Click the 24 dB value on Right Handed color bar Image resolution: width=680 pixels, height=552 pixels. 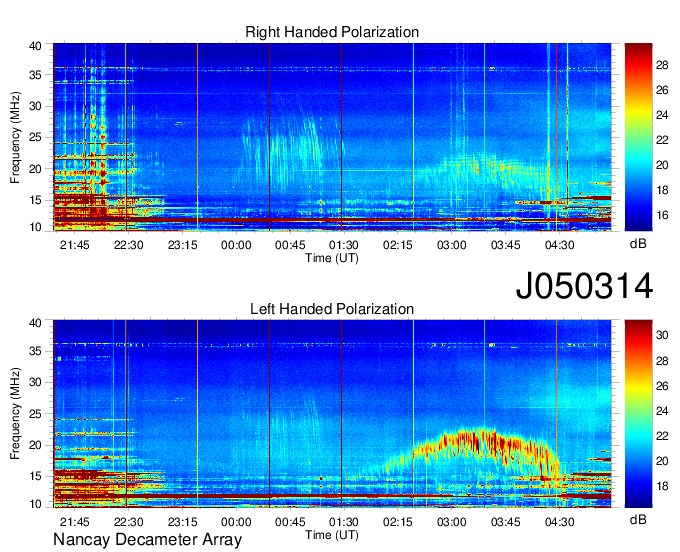[662, 115]
